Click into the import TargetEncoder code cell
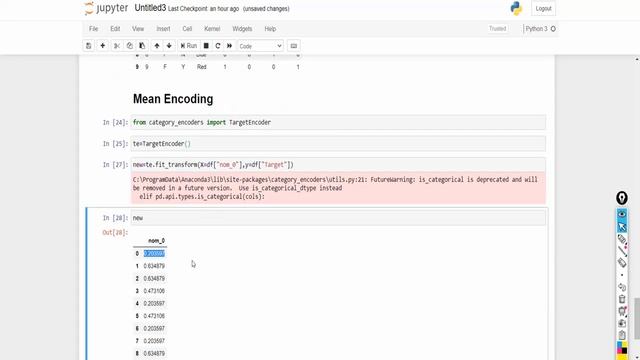 (338, 122)
